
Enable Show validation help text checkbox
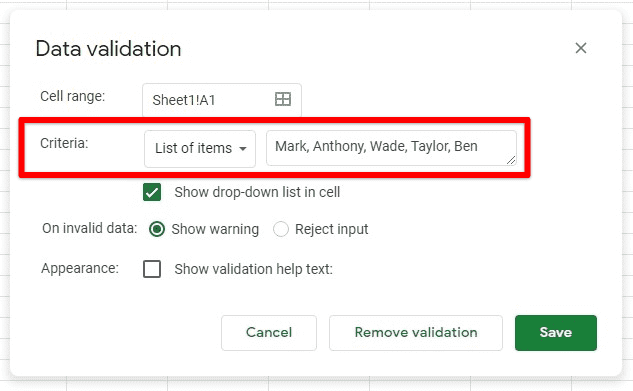(x=152, y=269)
